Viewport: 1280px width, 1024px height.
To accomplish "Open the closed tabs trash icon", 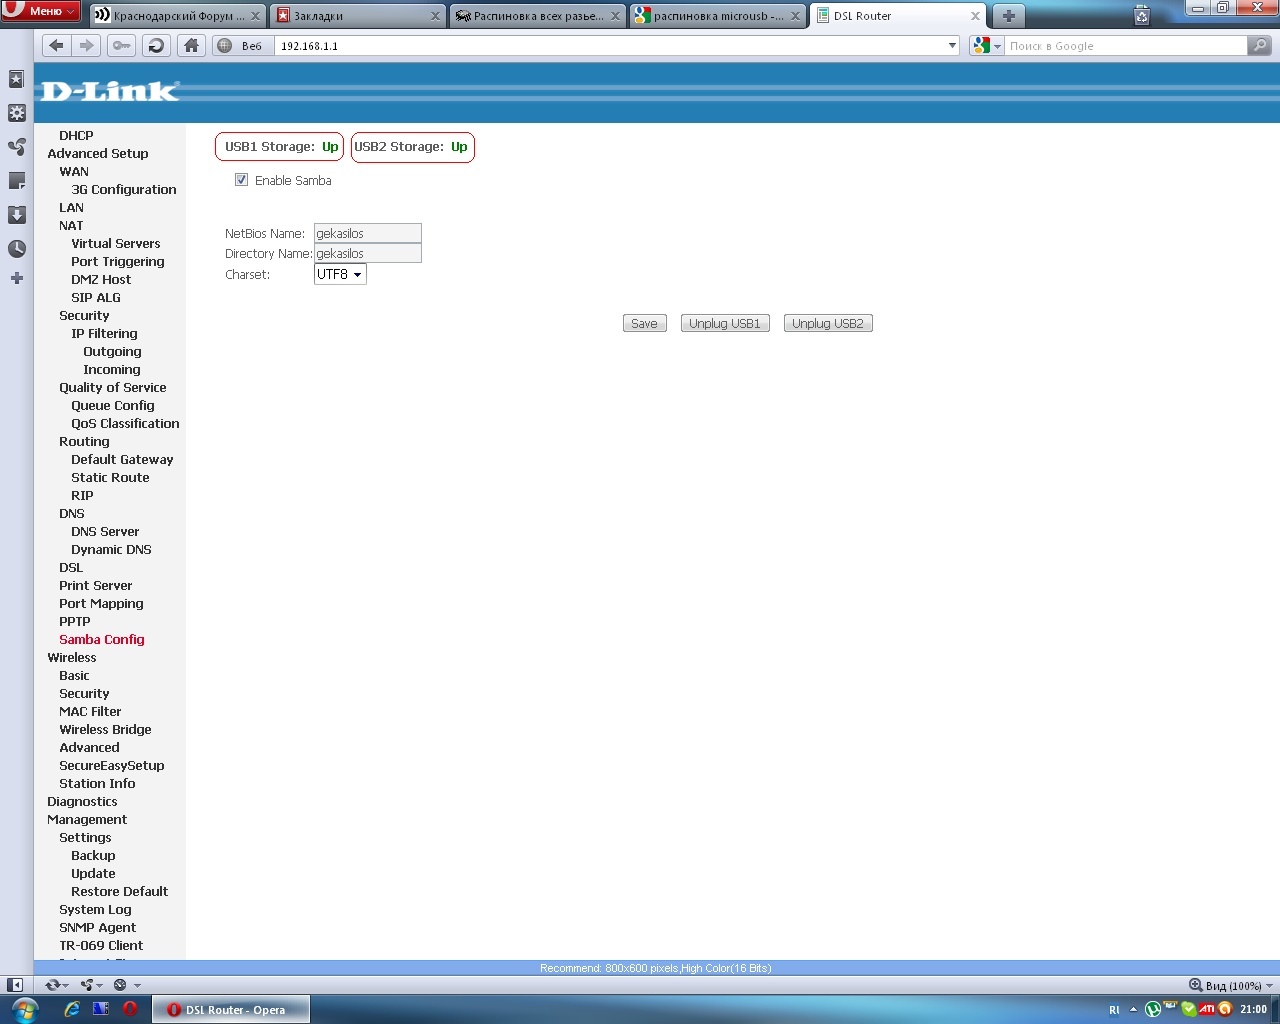I will pyautogui.click(x=1142, y=15).
